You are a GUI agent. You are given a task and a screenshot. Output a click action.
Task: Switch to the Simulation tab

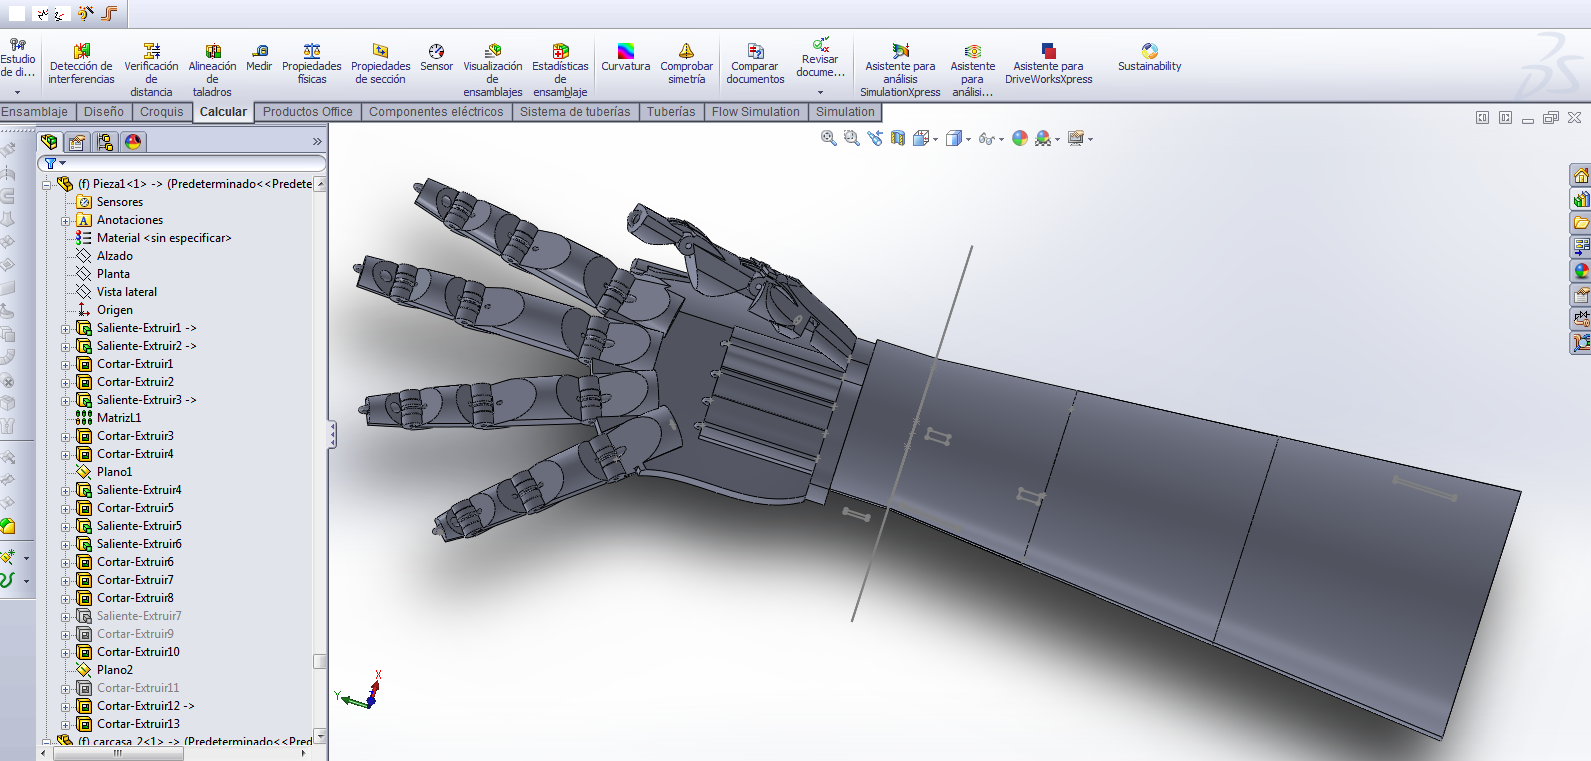click(x=845, y=112)
